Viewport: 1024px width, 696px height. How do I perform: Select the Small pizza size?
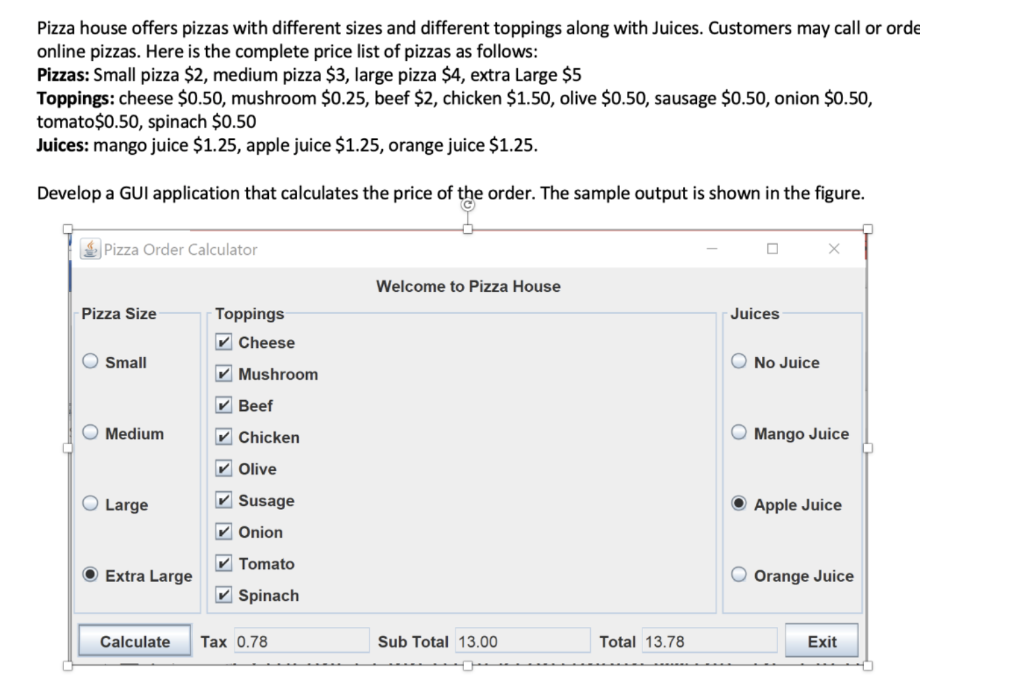[90, 362]
